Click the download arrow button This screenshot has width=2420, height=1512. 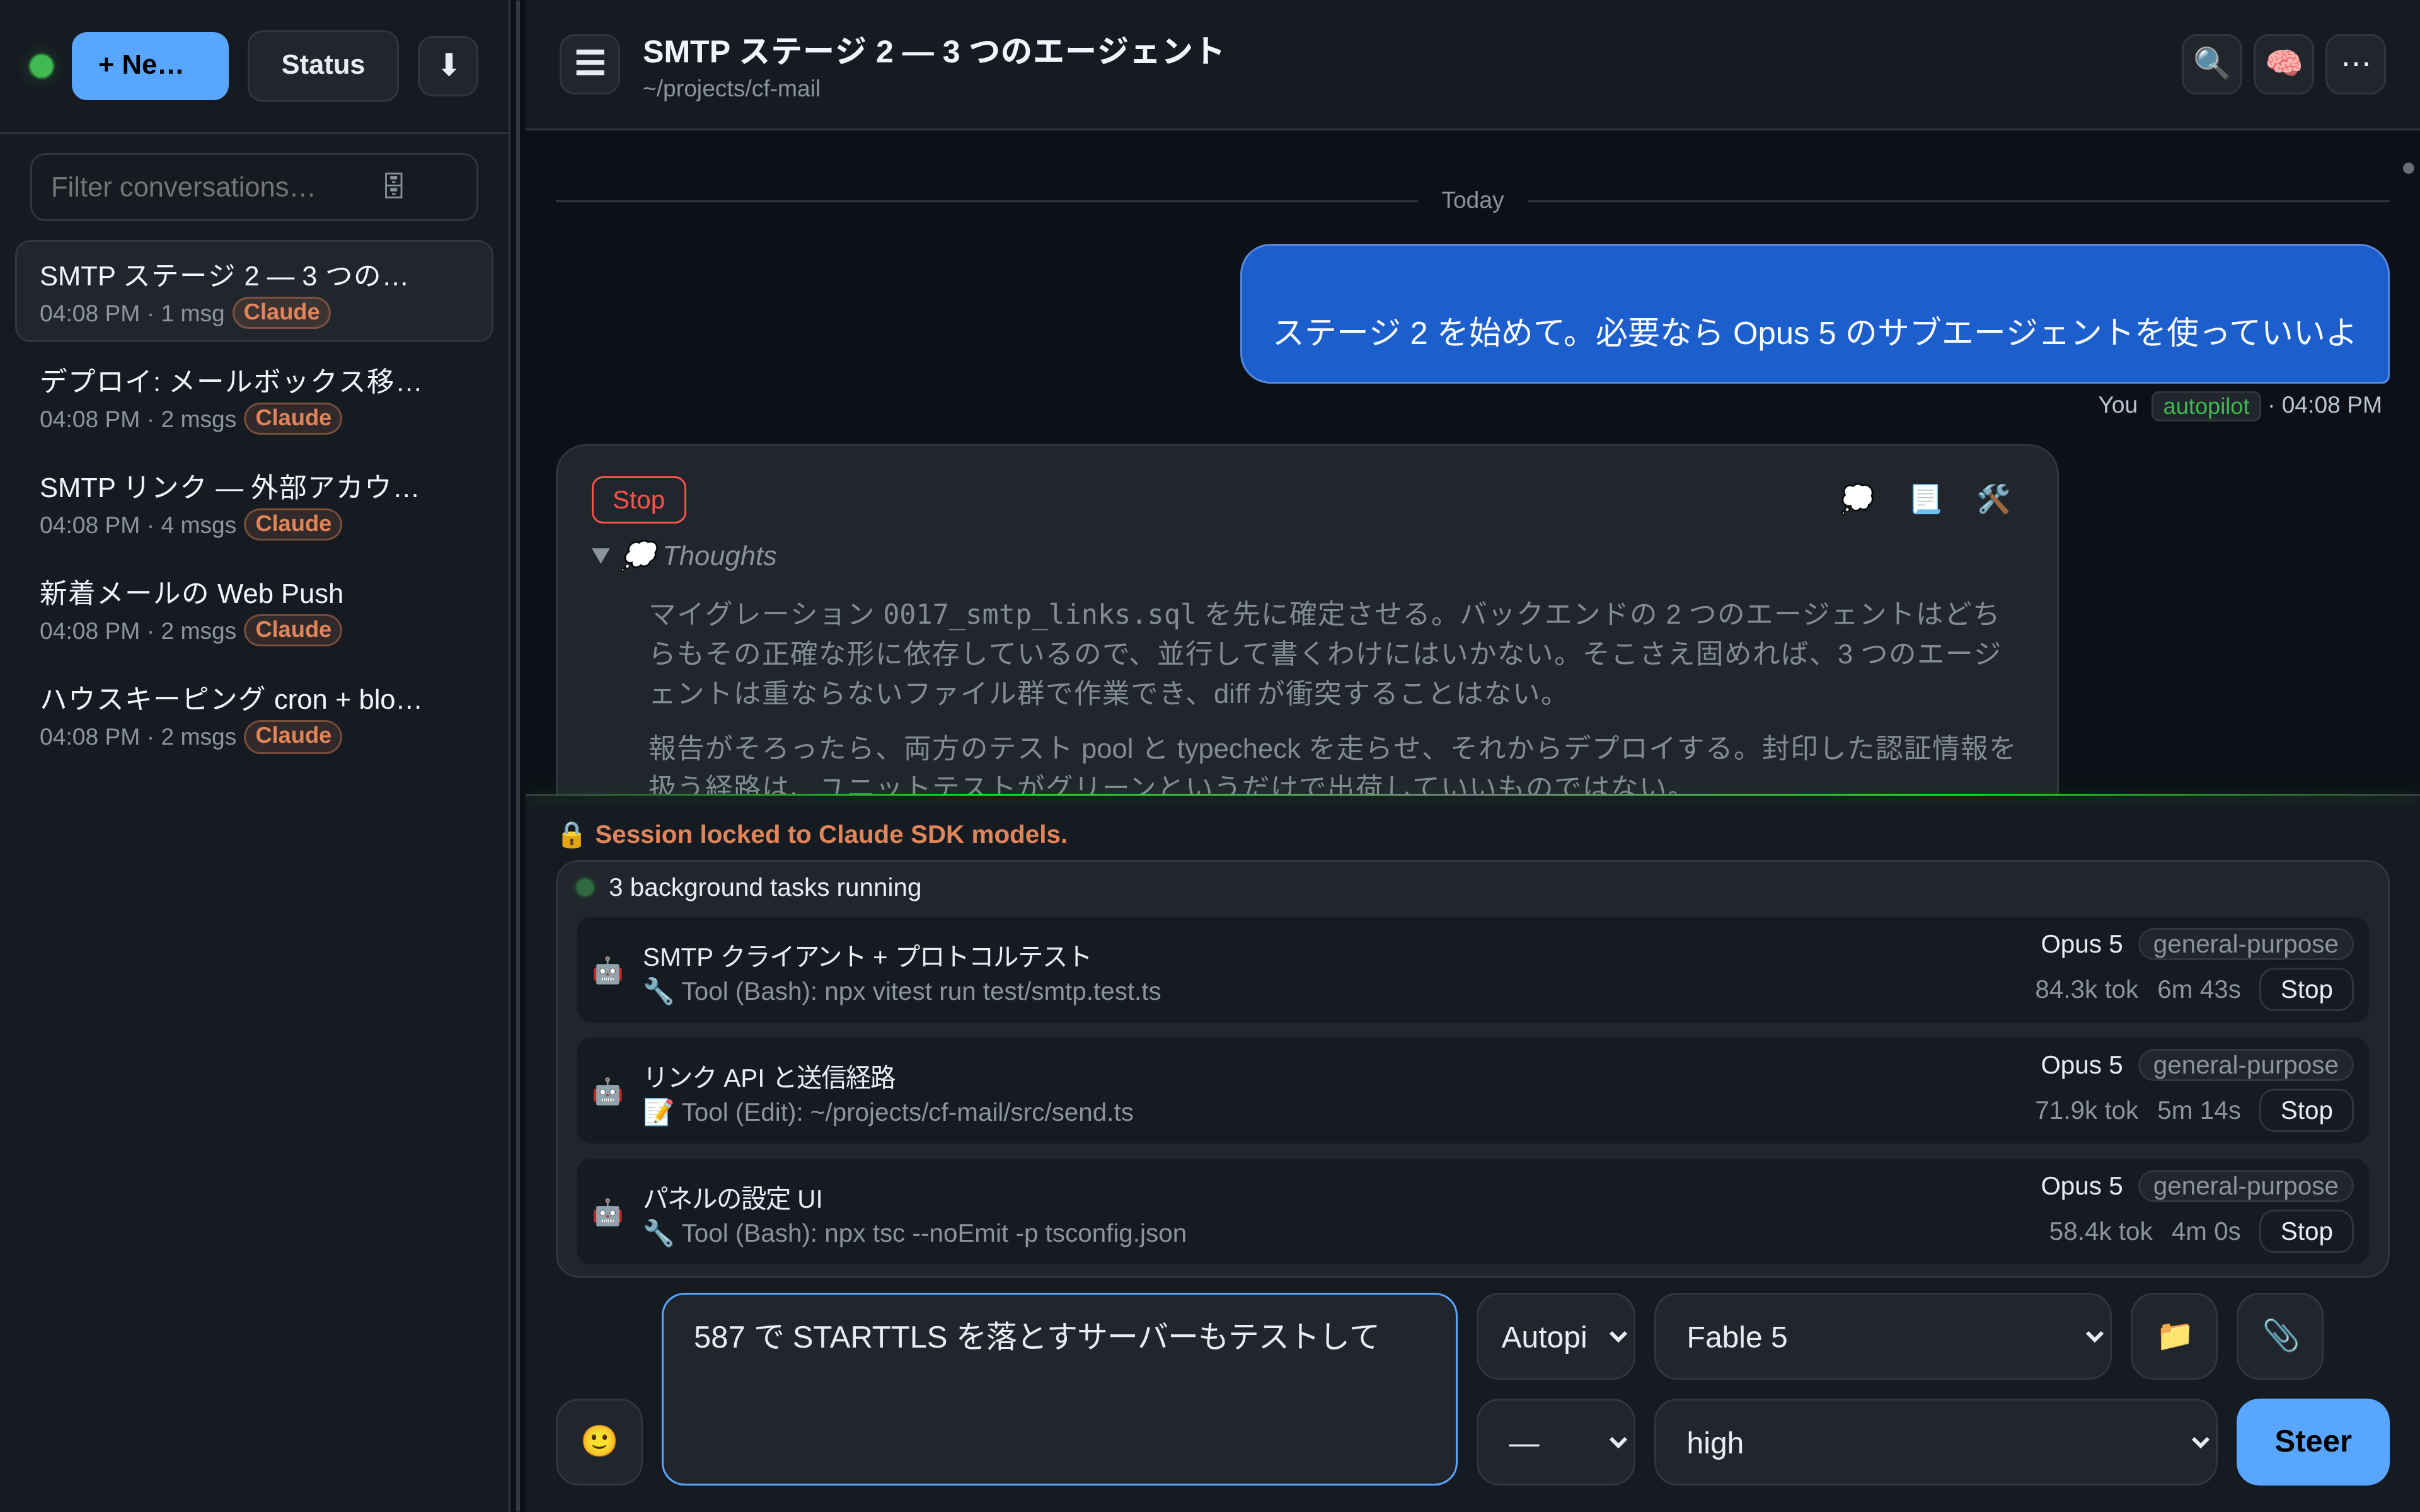tap(448, 66)
